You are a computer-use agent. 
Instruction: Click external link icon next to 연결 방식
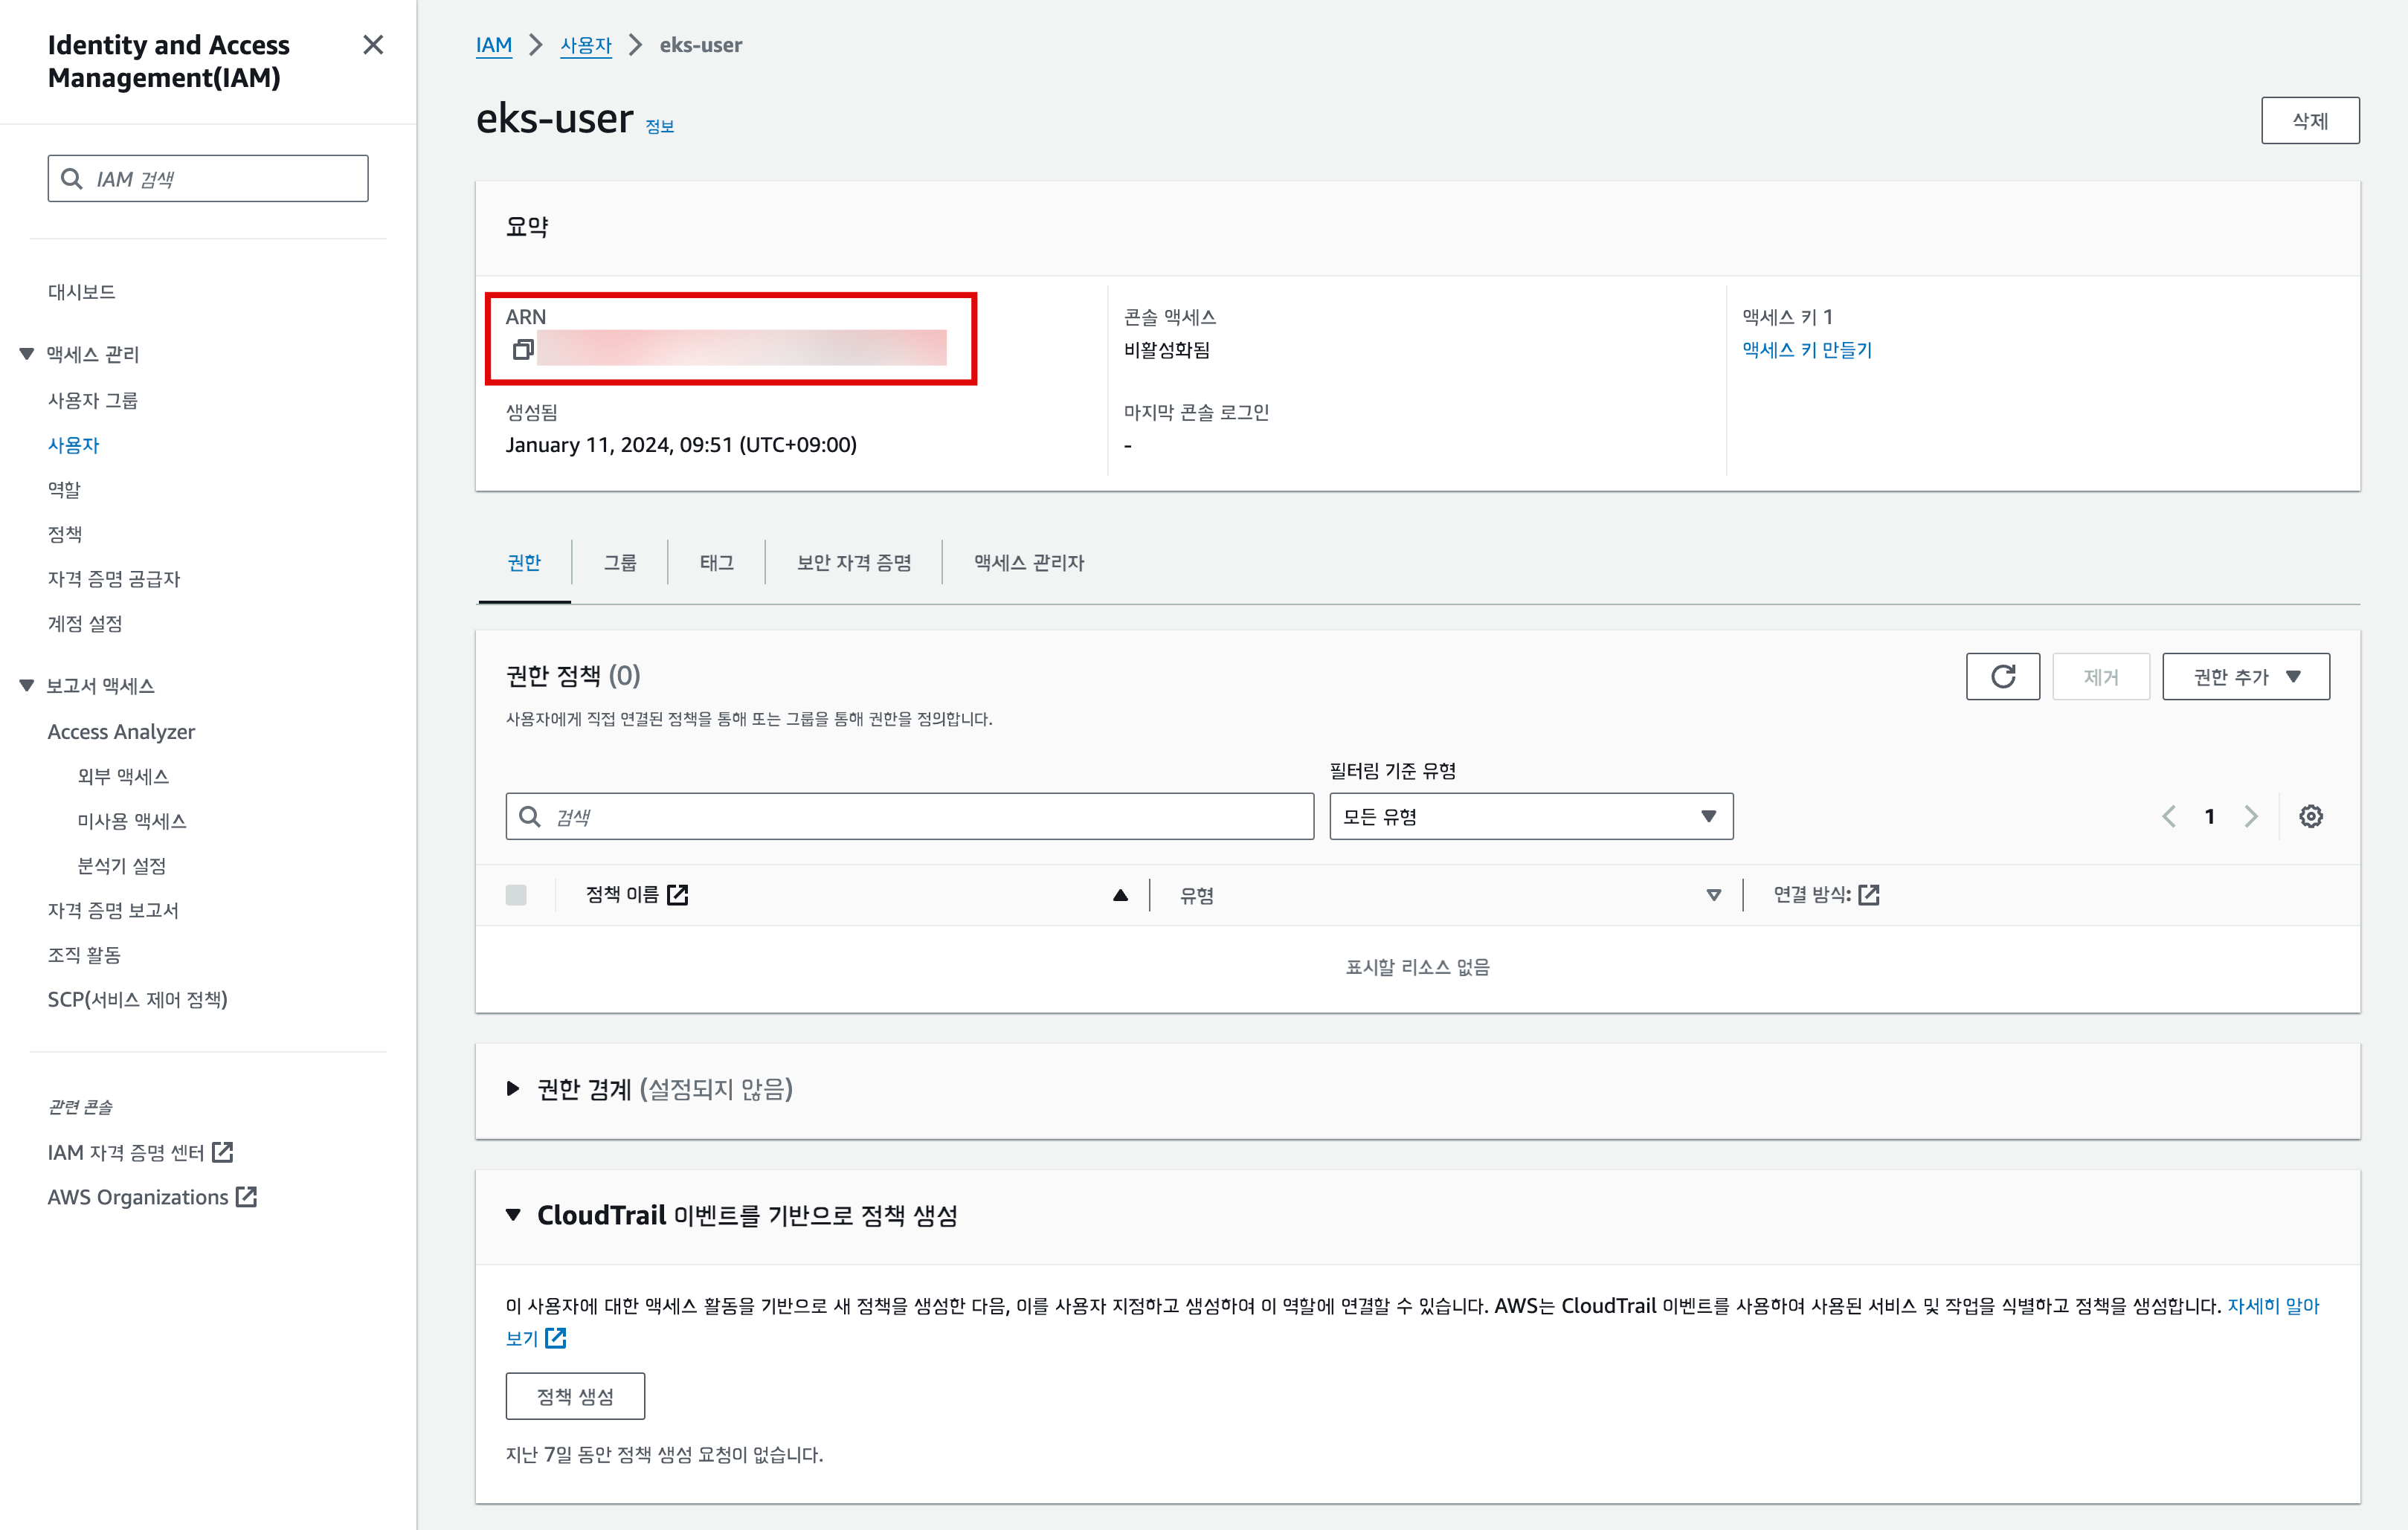coord(1869,895)
